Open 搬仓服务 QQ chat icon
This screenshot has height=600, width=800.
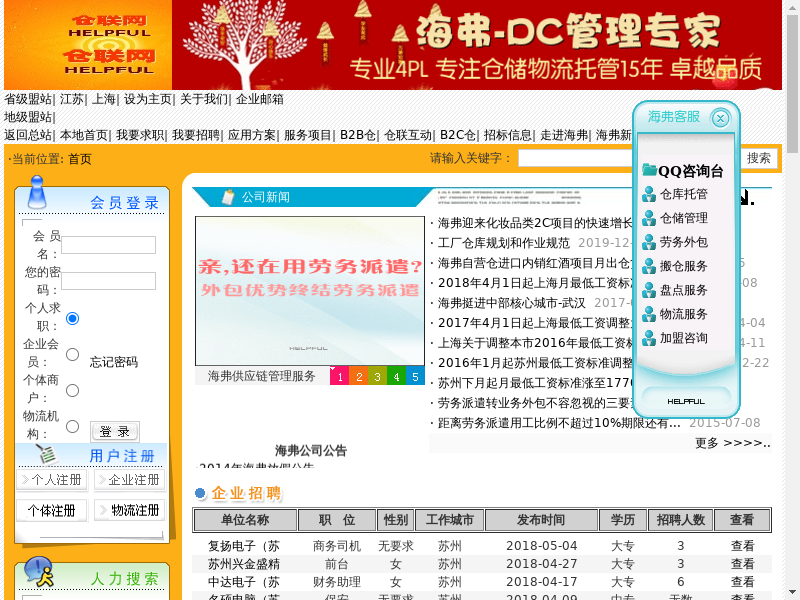point(648,266)
